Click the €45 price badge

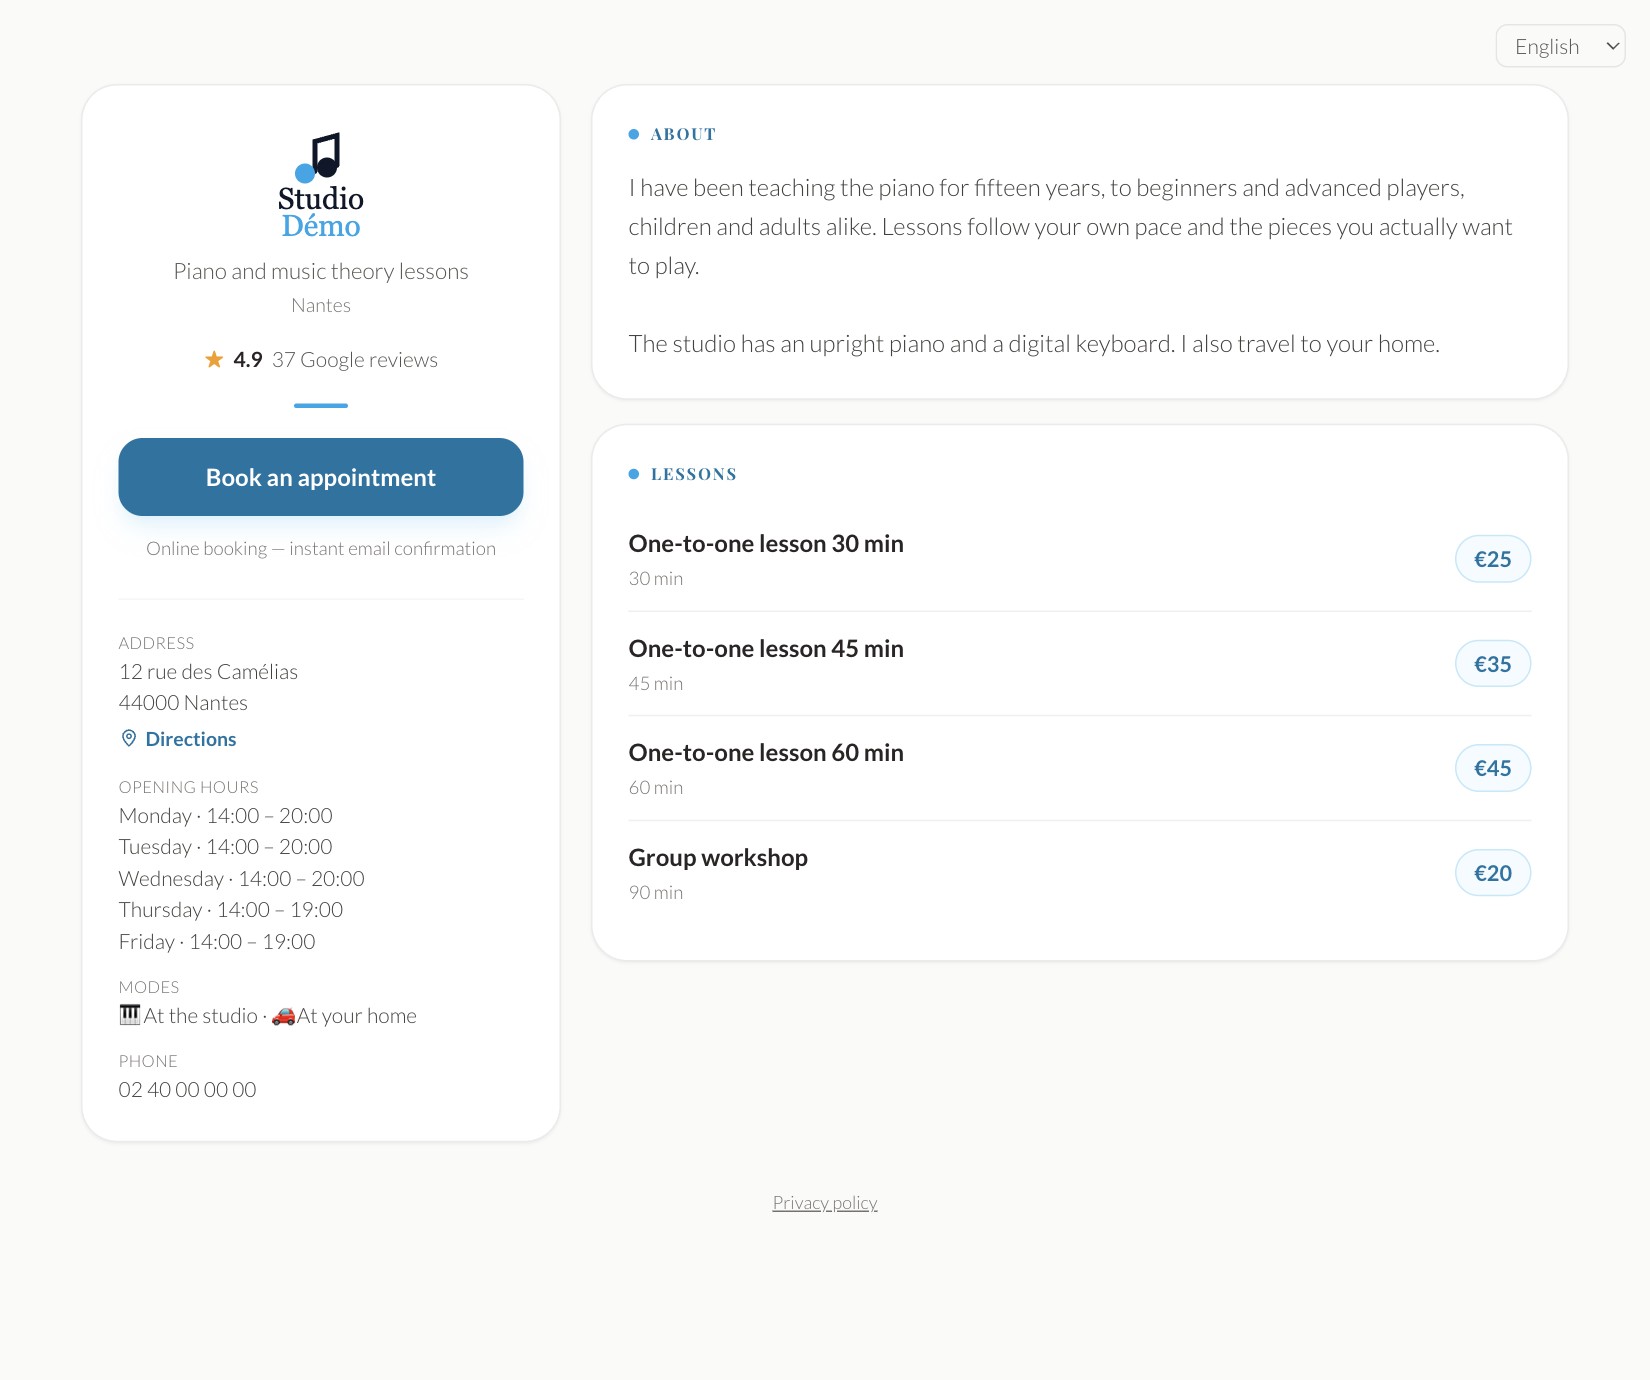pos(1493,768)
